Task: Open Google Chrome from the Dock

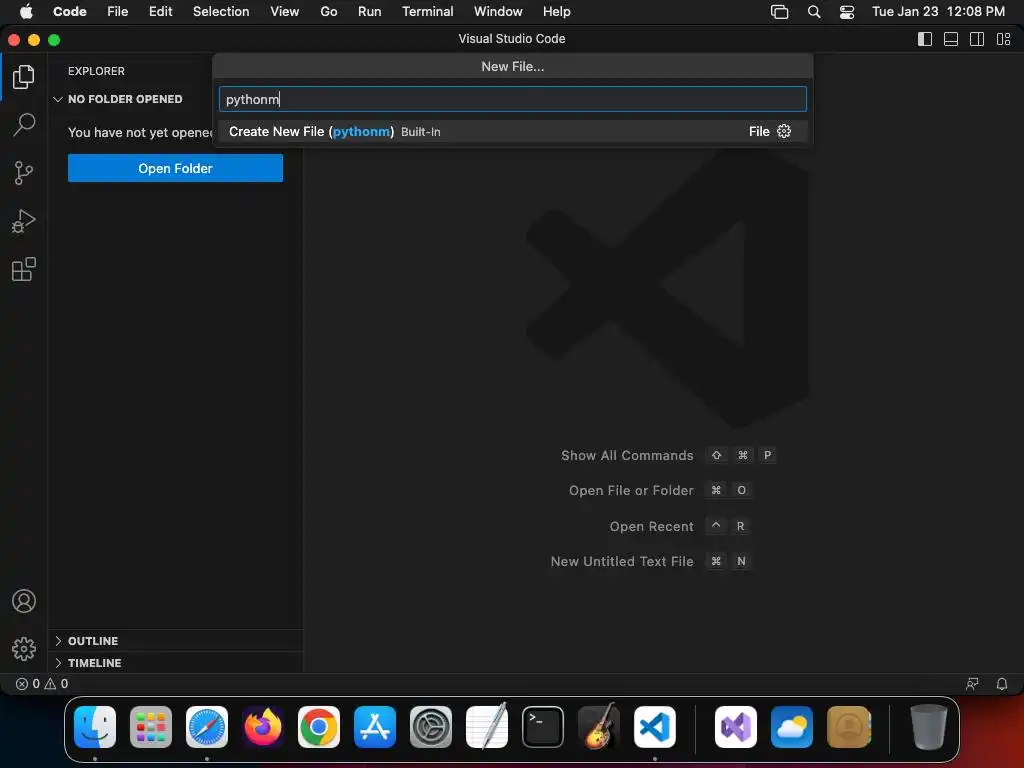Action: click(x=319, y=727)
